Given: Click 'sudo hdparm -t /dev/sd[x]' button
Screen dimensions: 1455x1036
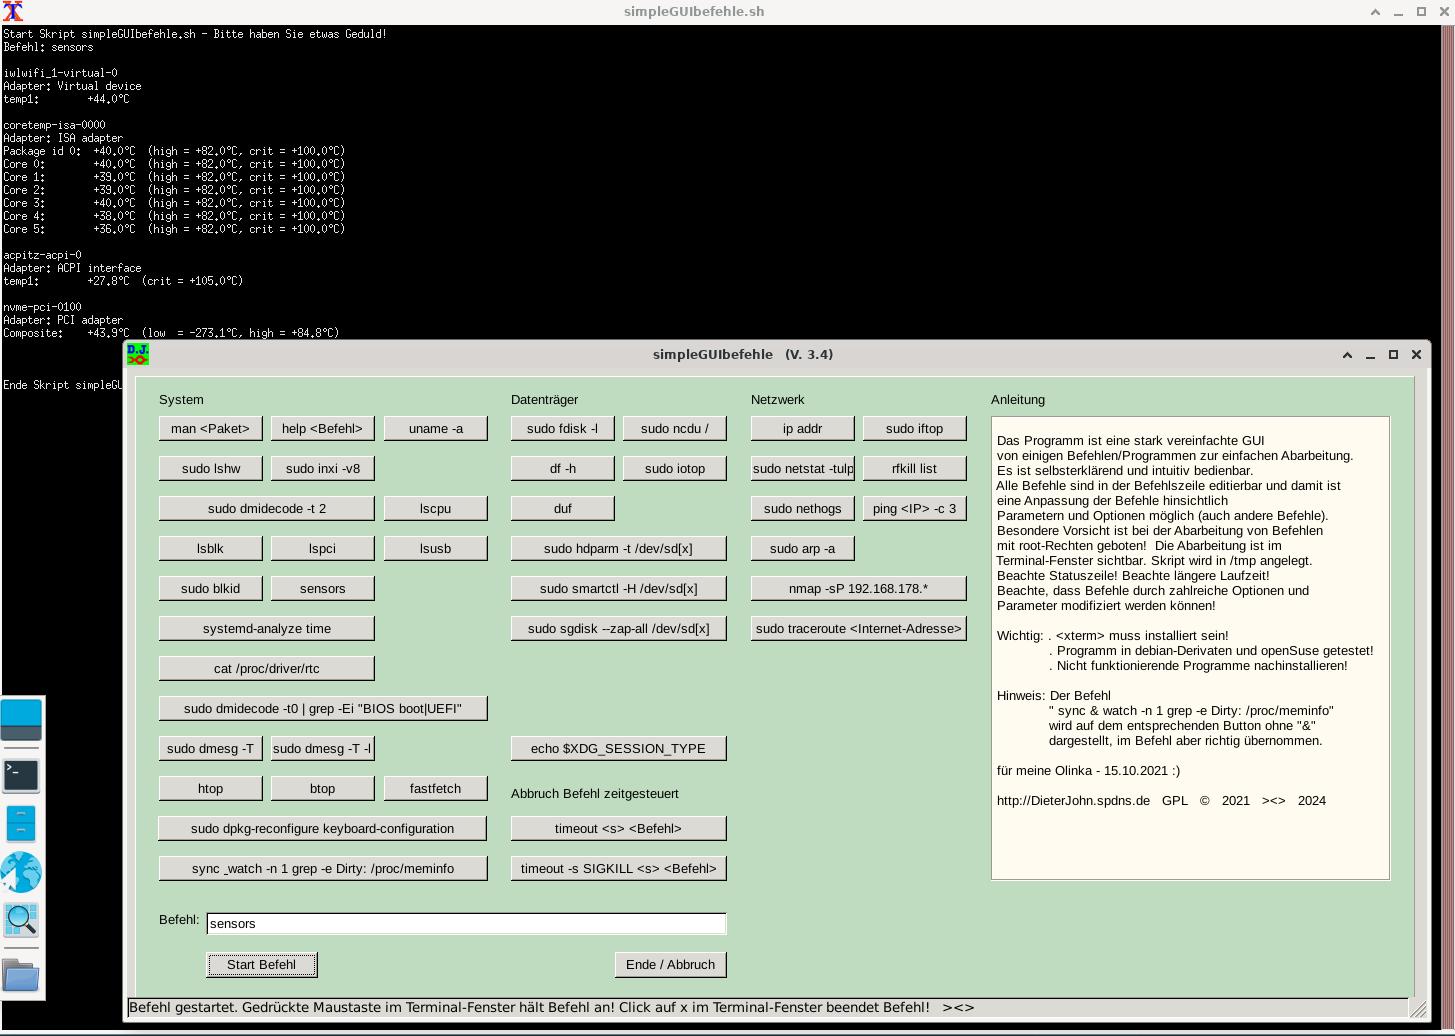Looking at the screenshot, I should [x=619, y=548].
